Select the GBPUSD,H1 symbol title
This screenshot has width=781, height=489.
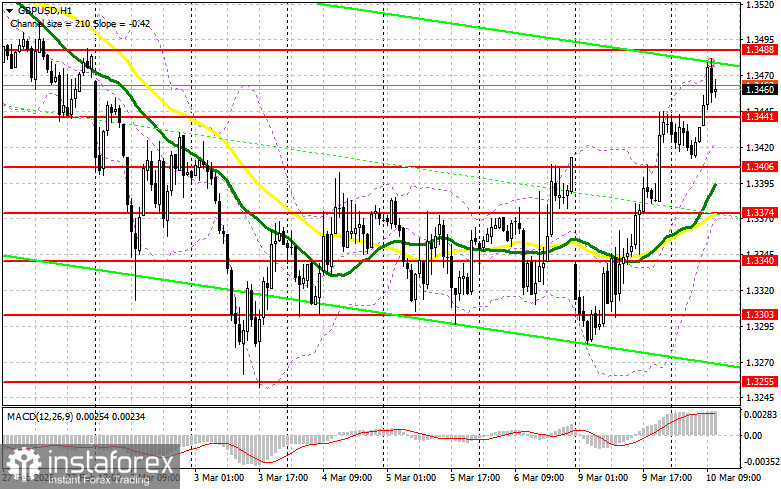point(44,10)
